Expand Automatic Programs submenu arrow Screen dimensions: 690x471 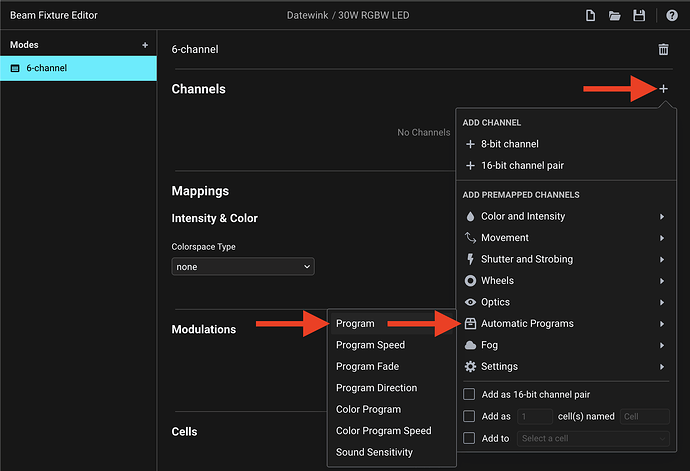662,324
